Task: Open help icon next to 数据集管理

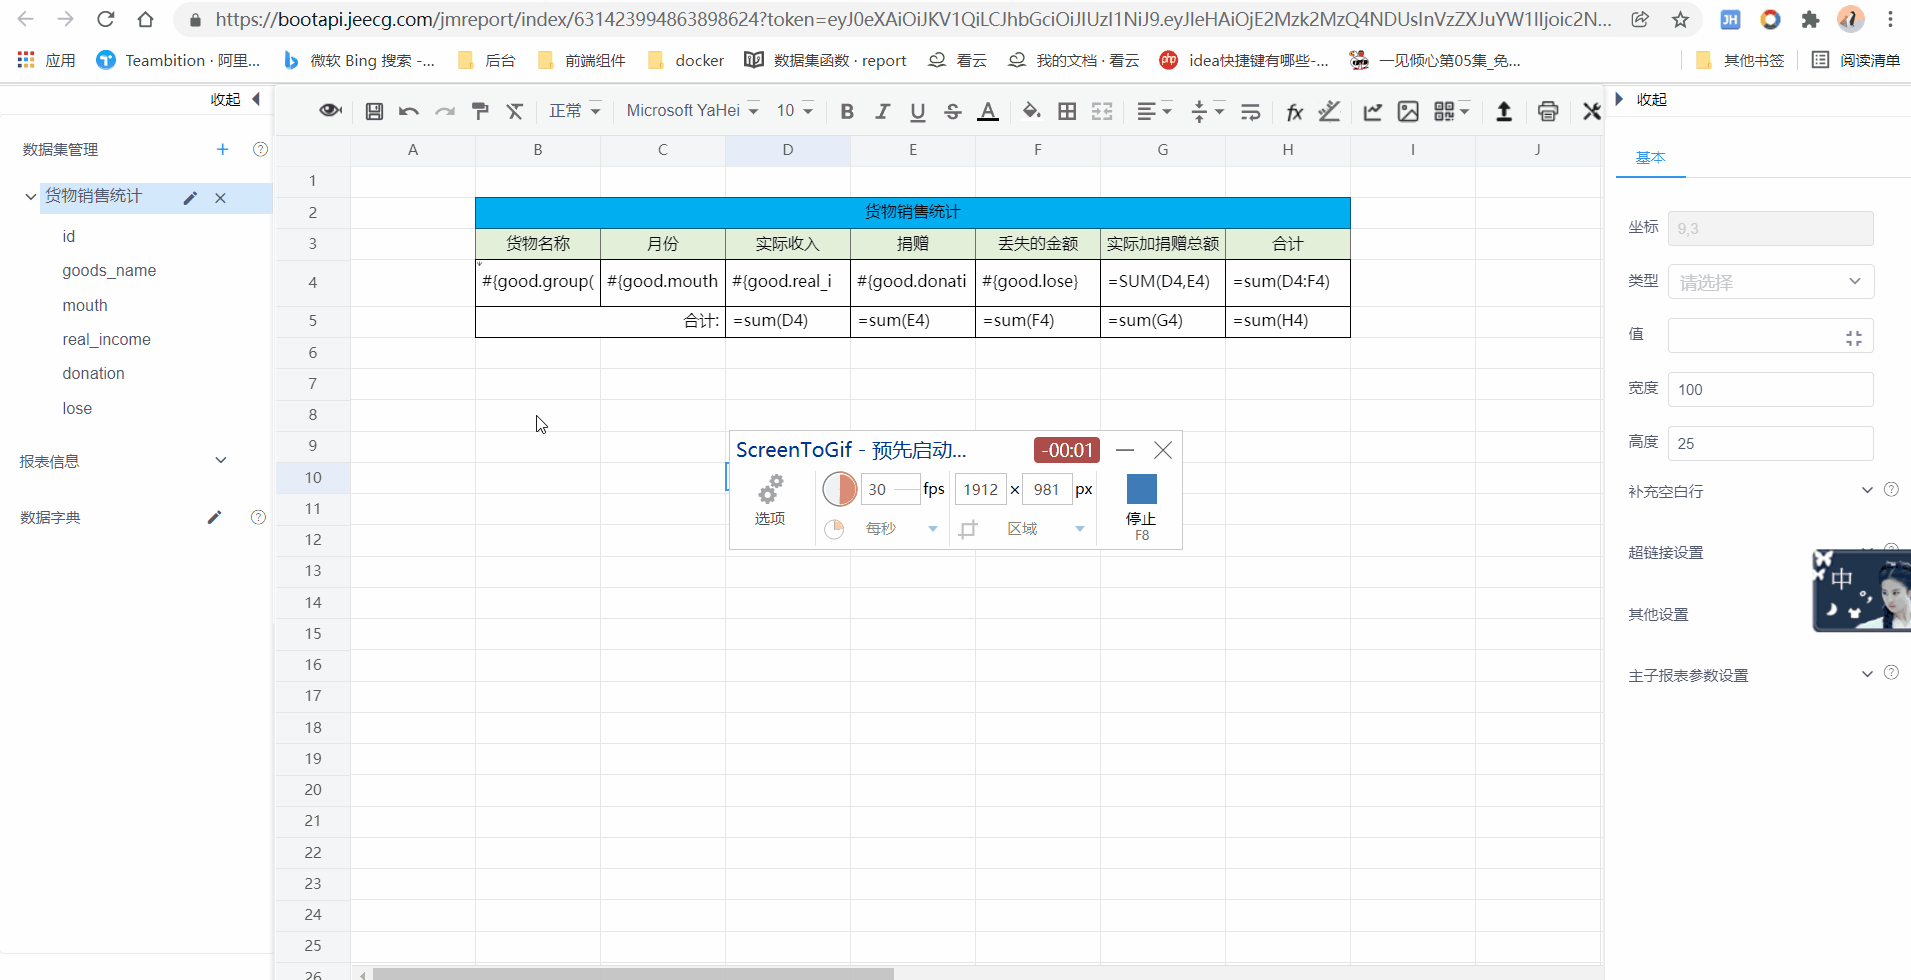Action: coord(260,149)
